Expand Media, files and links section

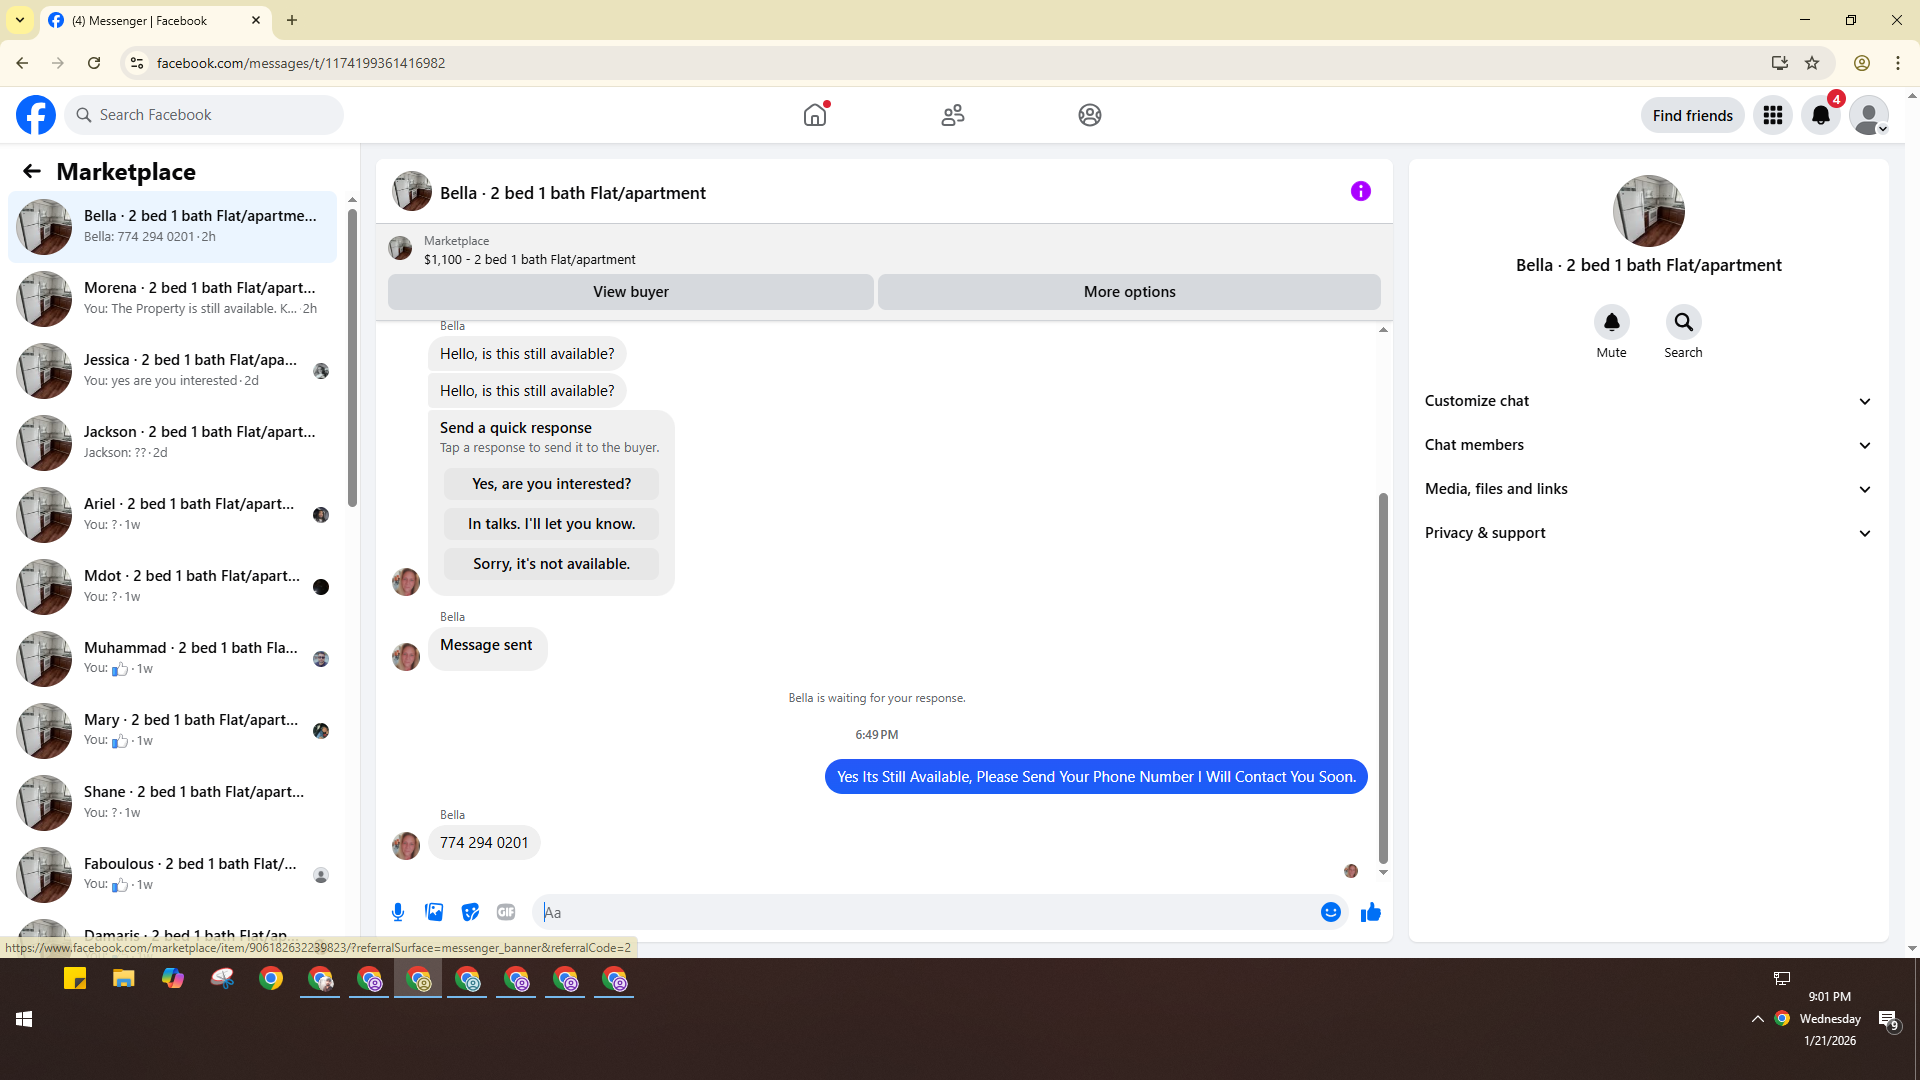1647,489
